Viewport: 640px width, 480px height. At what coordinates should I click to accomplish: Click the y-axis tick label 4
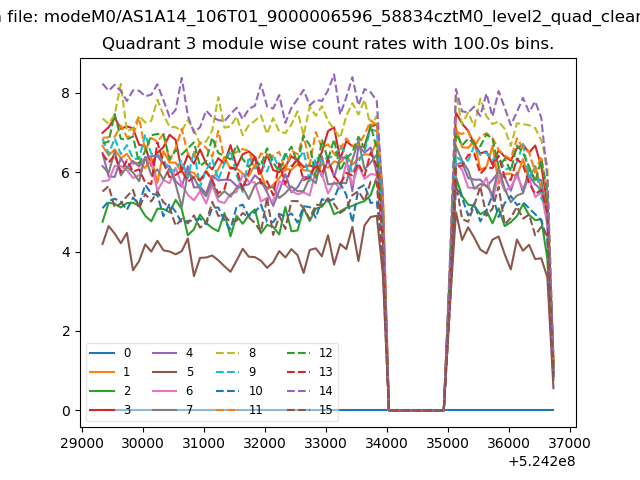click(x=66, y=252)
